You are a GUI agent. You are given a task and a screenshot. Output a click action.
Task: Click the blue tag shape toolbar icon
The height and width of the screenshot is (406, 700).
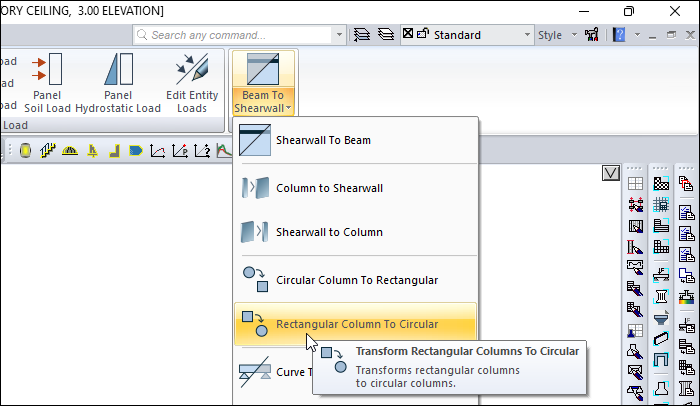(x=136, y=151)
